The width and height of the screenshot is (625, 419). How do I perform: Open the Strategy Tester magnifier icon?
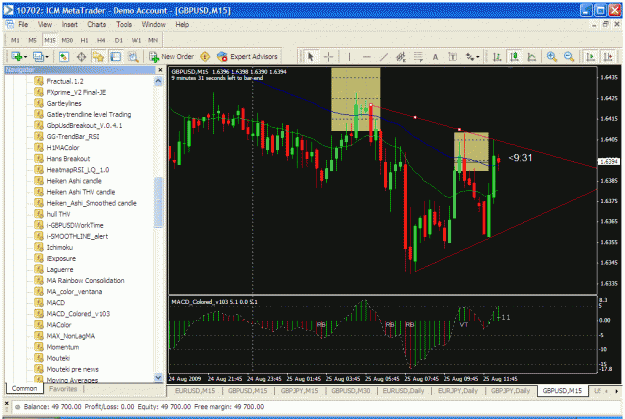pos(133,57)
